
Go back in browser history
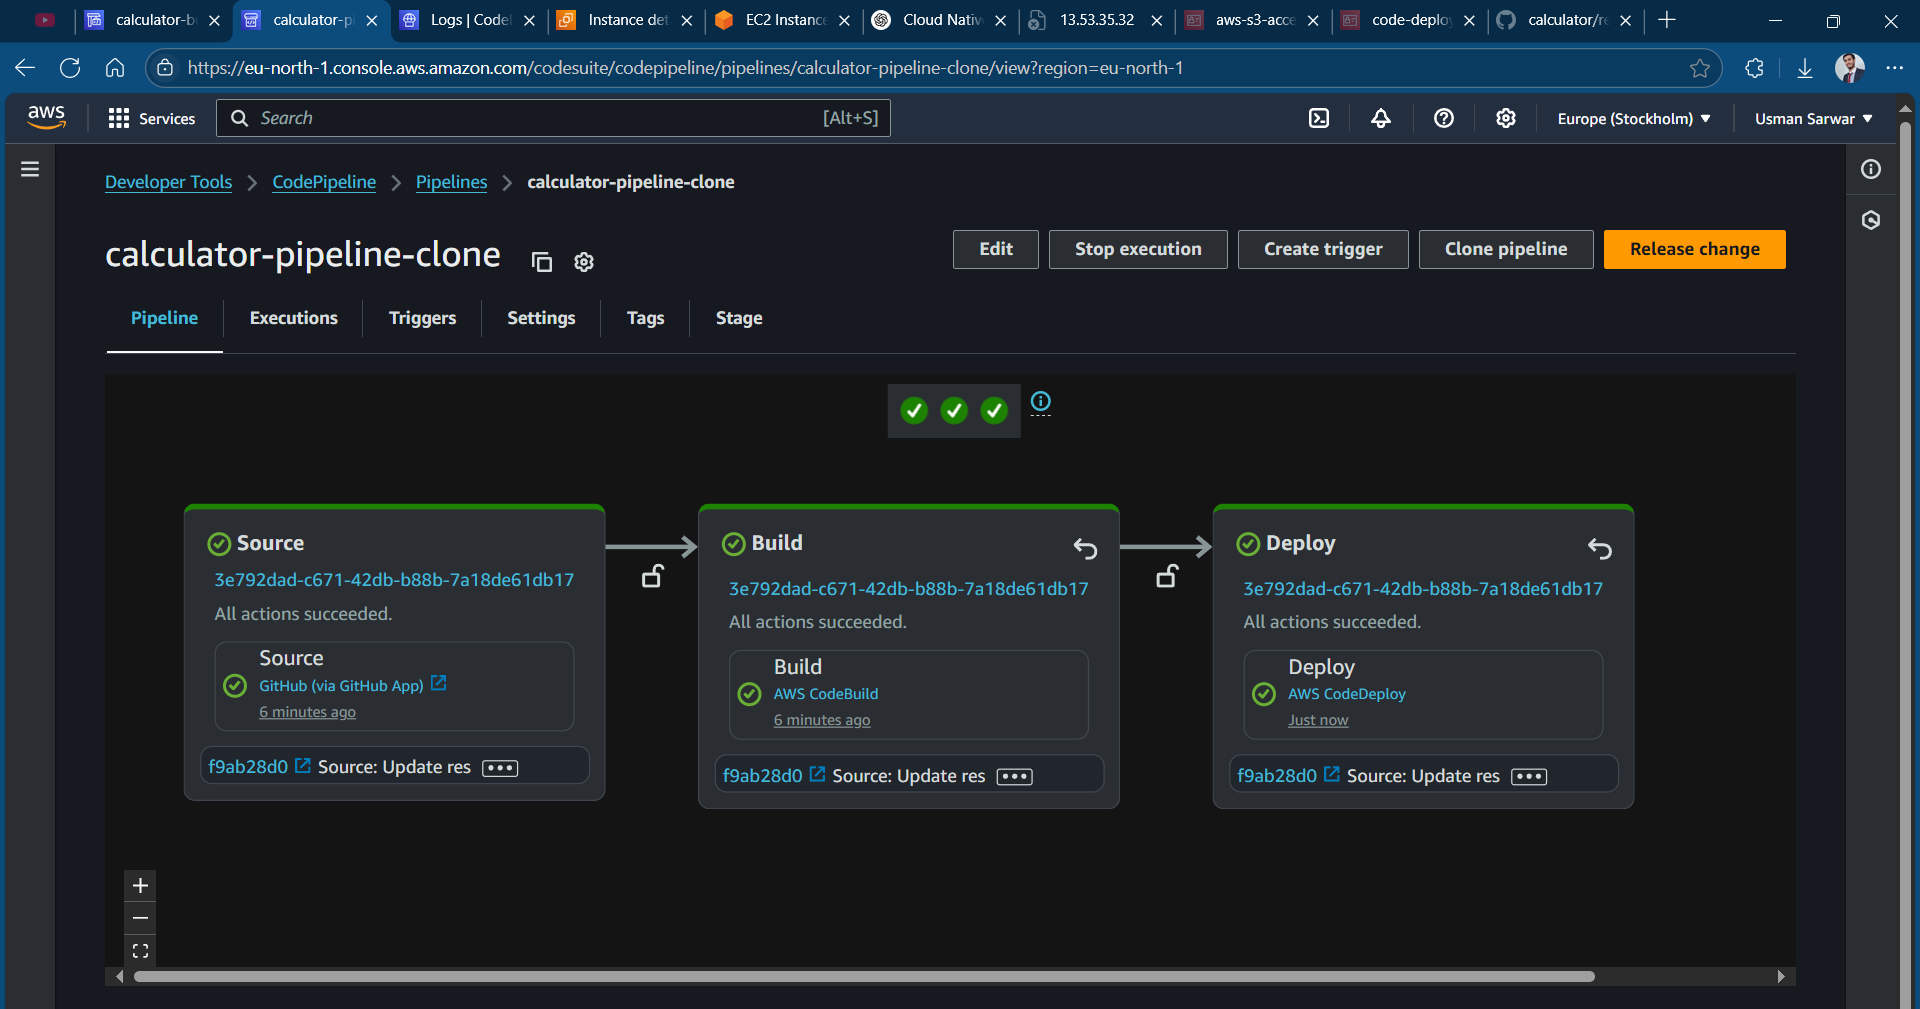tap(25, 68)
